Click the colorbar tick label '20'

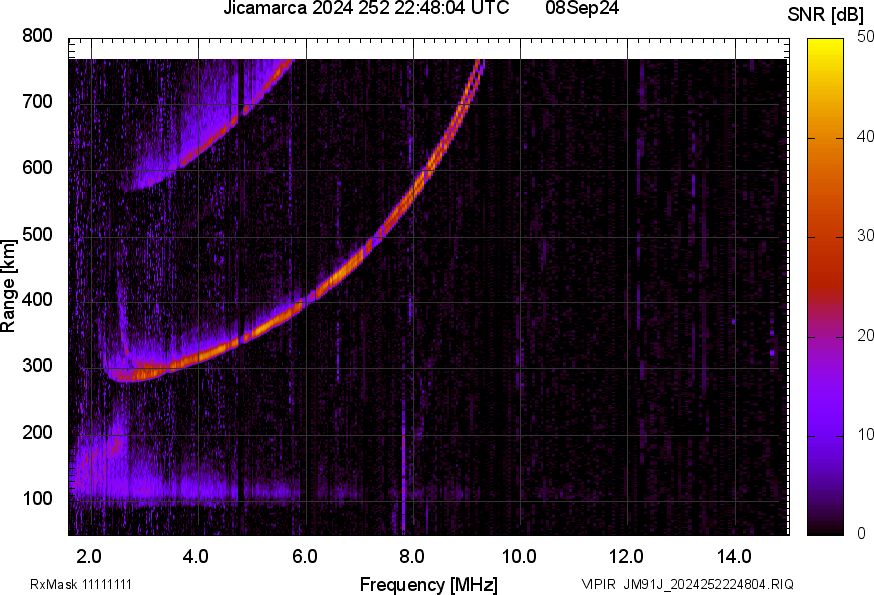(865, 335)
